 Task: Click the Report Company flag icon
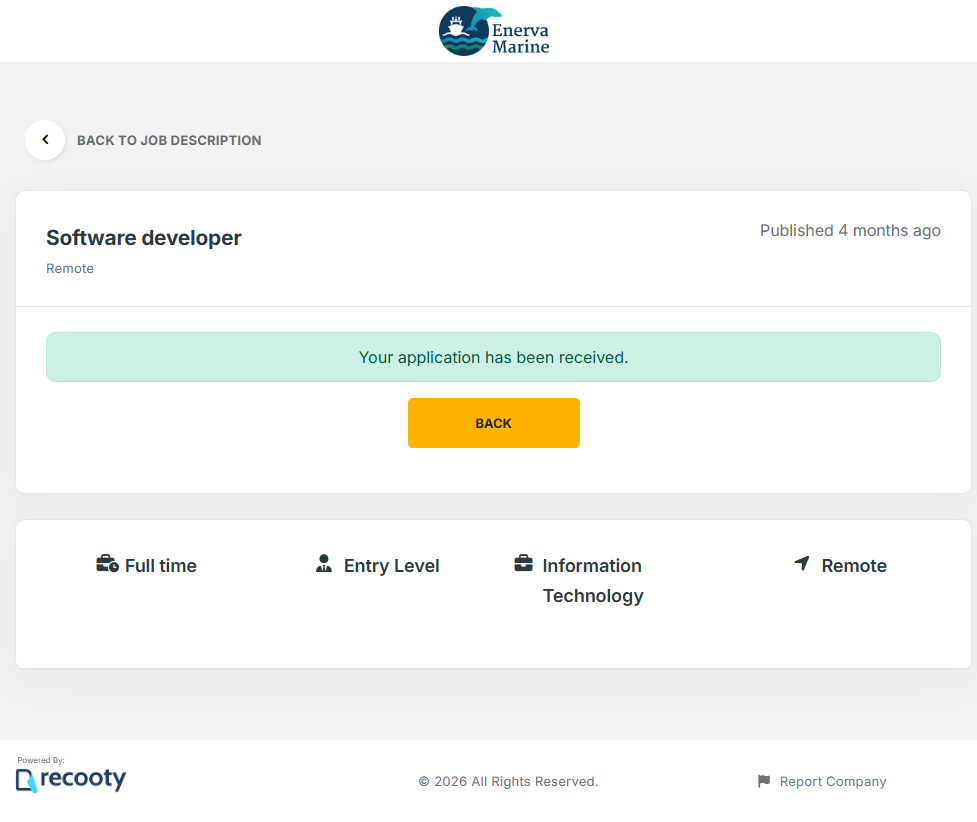[x=764, y=781]
